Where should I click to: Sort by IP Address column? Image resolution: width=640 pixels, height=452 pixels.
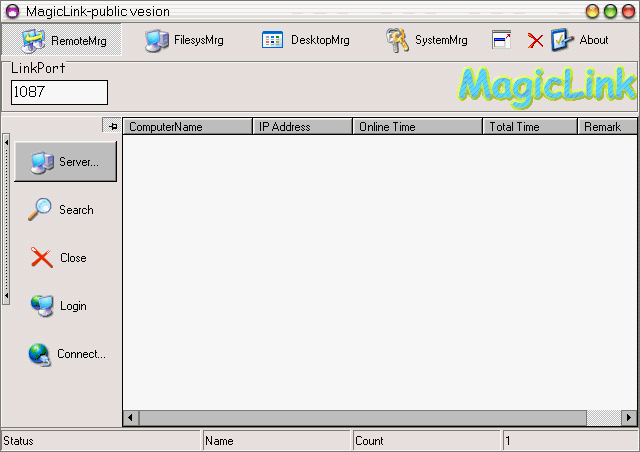pos(302,127)
